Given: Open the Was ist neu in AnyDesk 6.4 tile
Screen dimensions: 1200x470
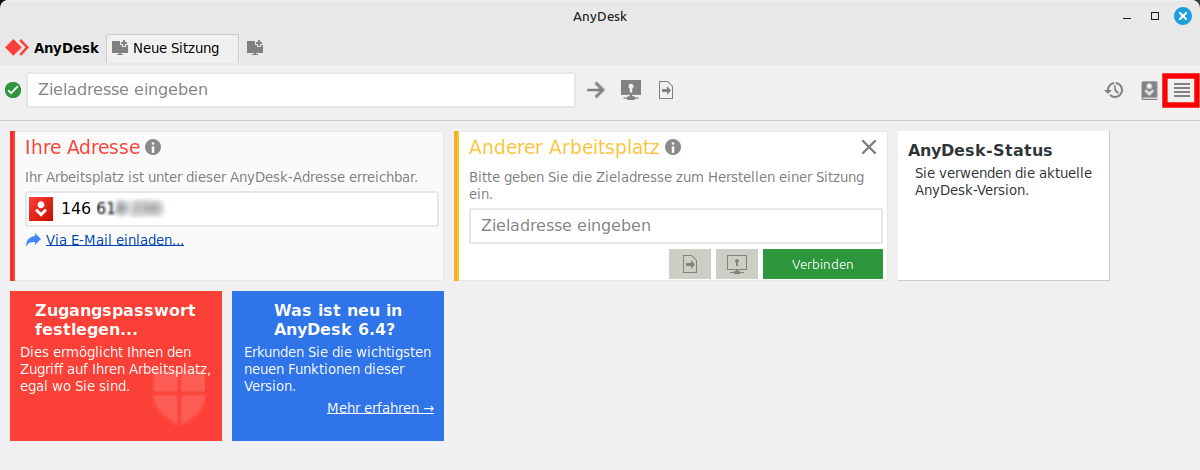Looking at the screenshot, I should pyautogui.click(x=338, y=366).
